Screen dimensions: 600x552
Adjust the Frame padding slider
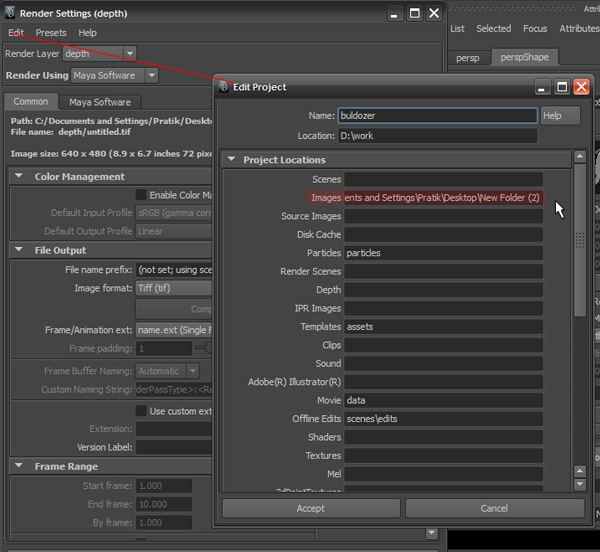click(207, 347)
